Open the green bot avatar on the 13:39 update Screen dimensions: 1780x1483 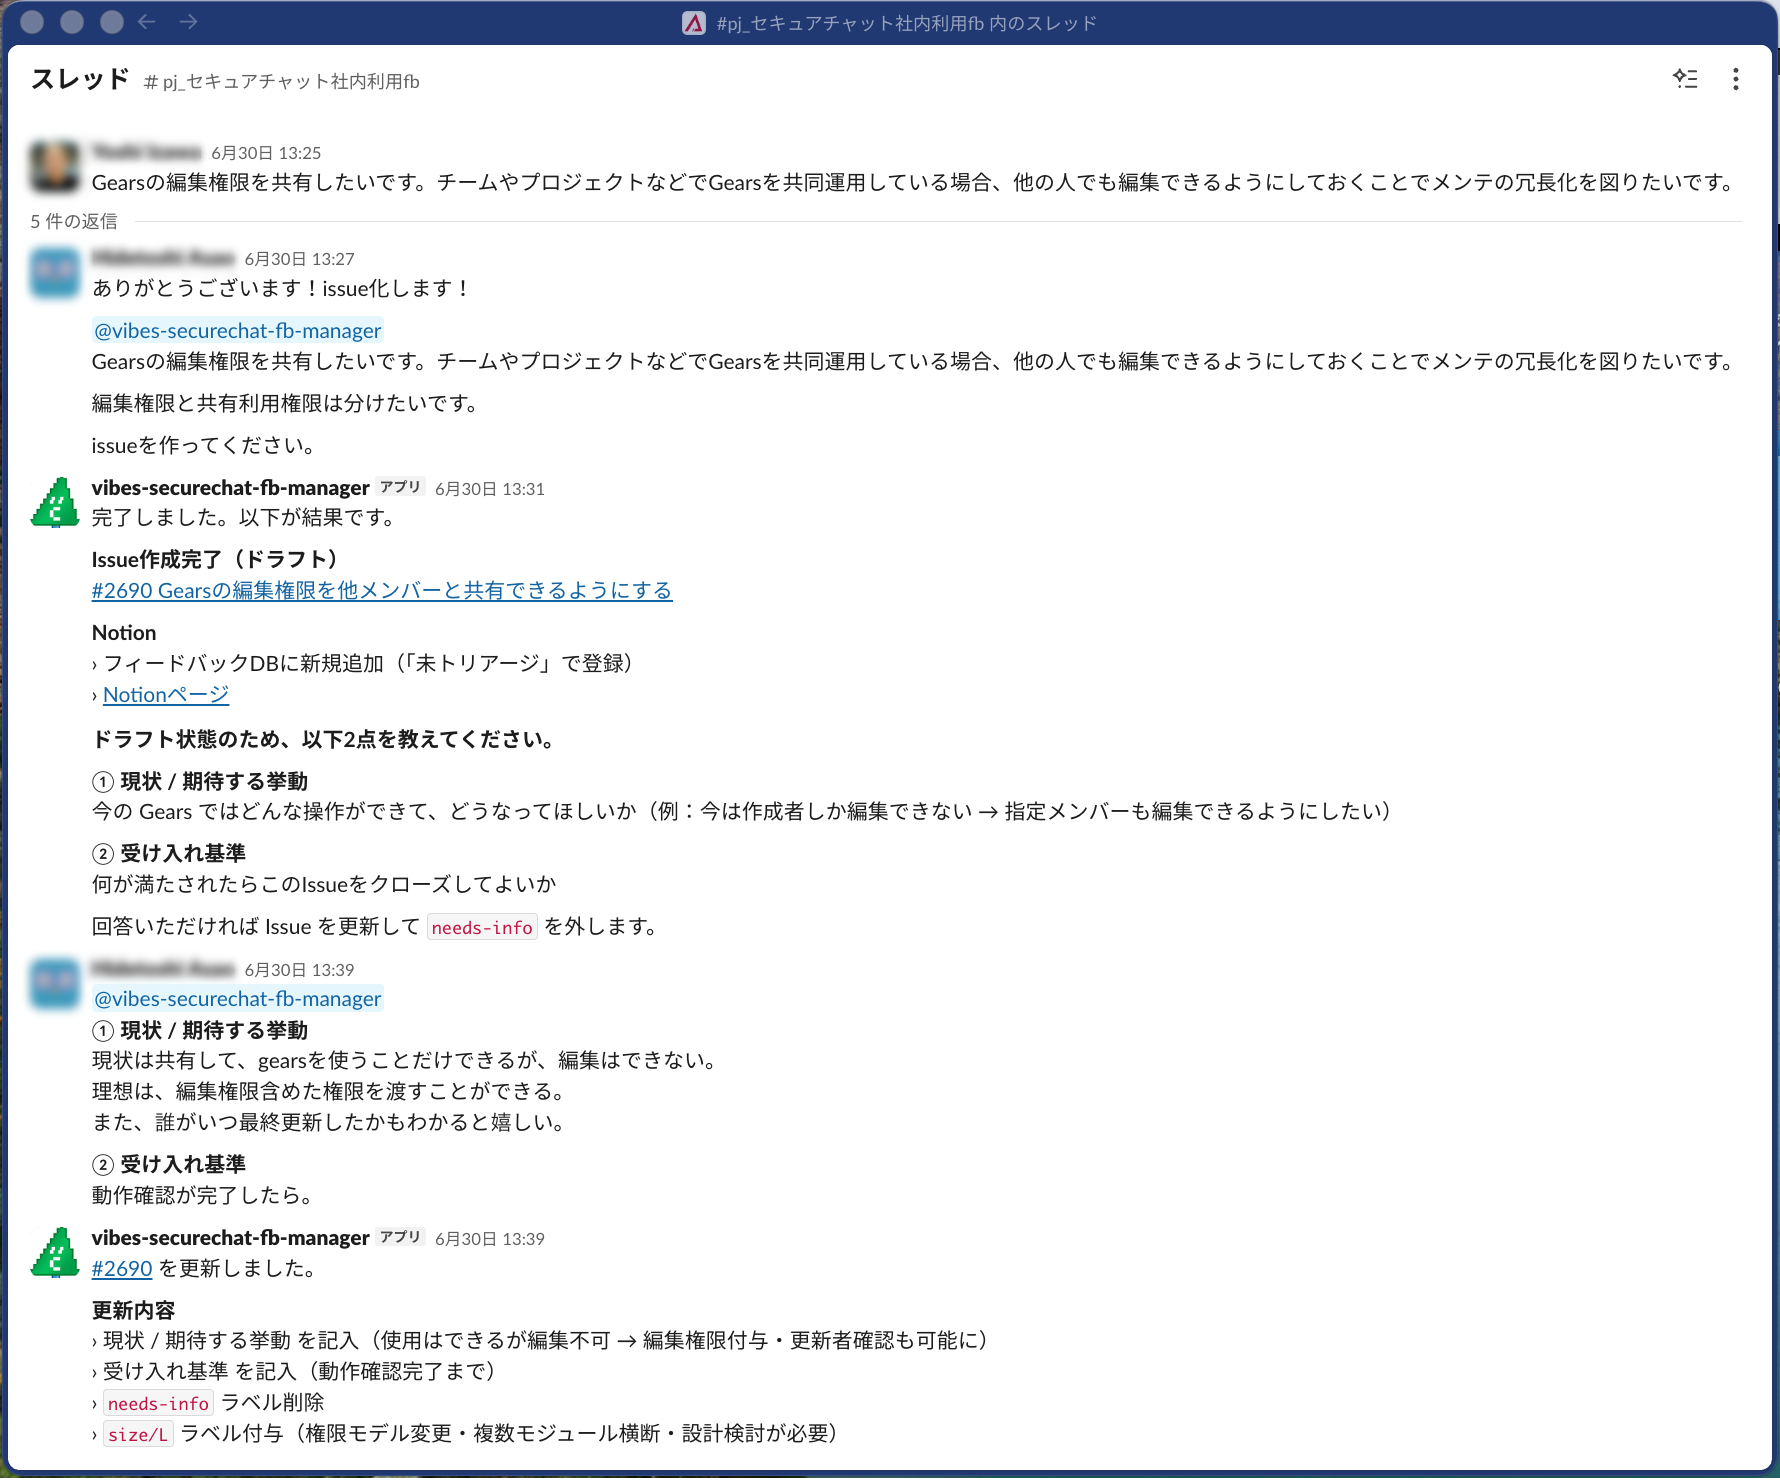55,1252
